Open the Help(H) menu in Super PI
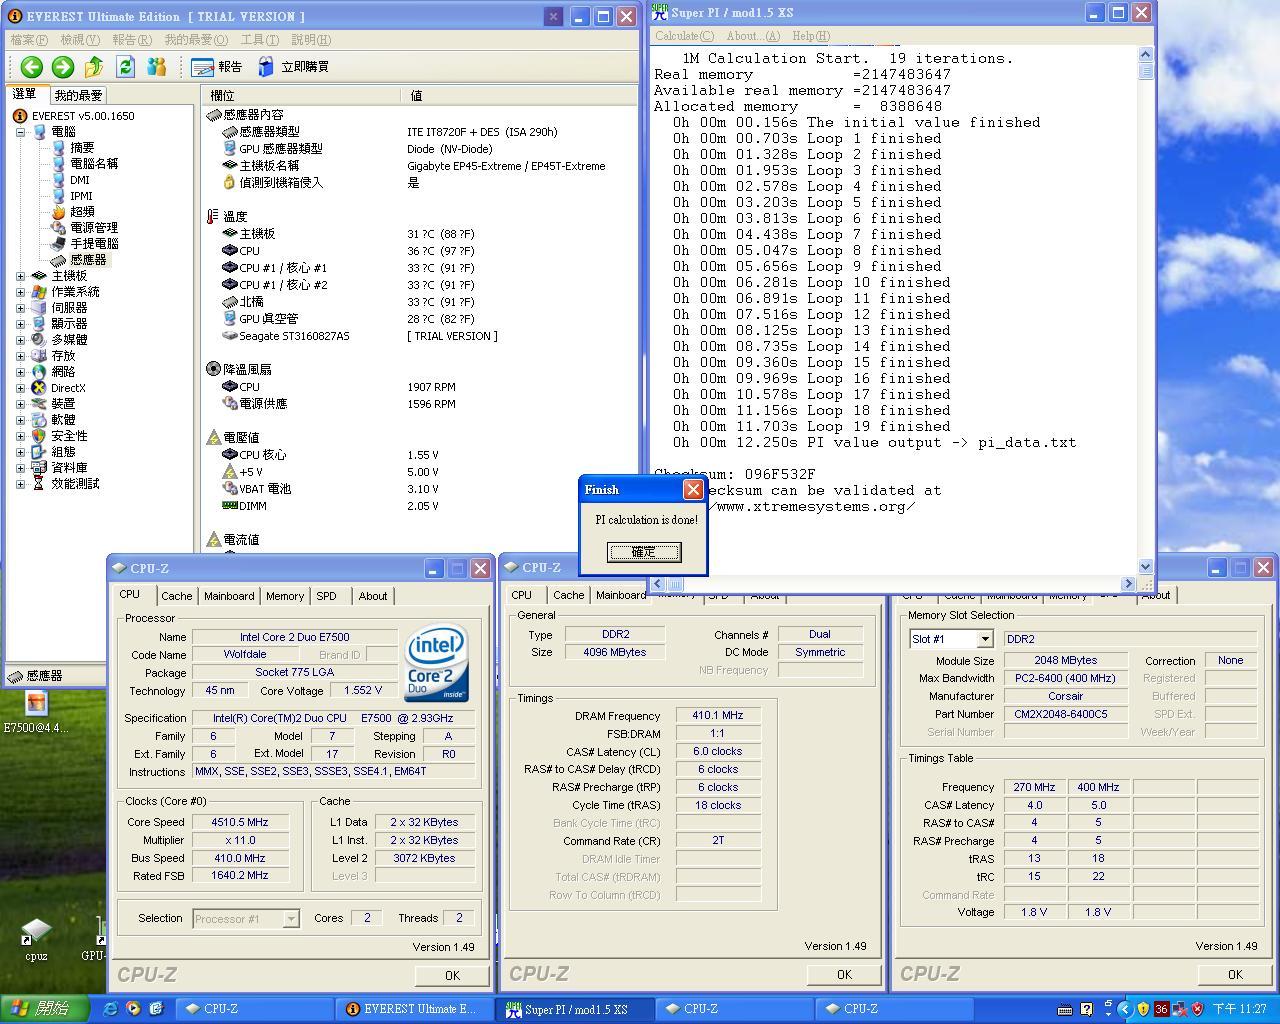The height and width of the screenshot is (1024, 1280). [811, 36]
